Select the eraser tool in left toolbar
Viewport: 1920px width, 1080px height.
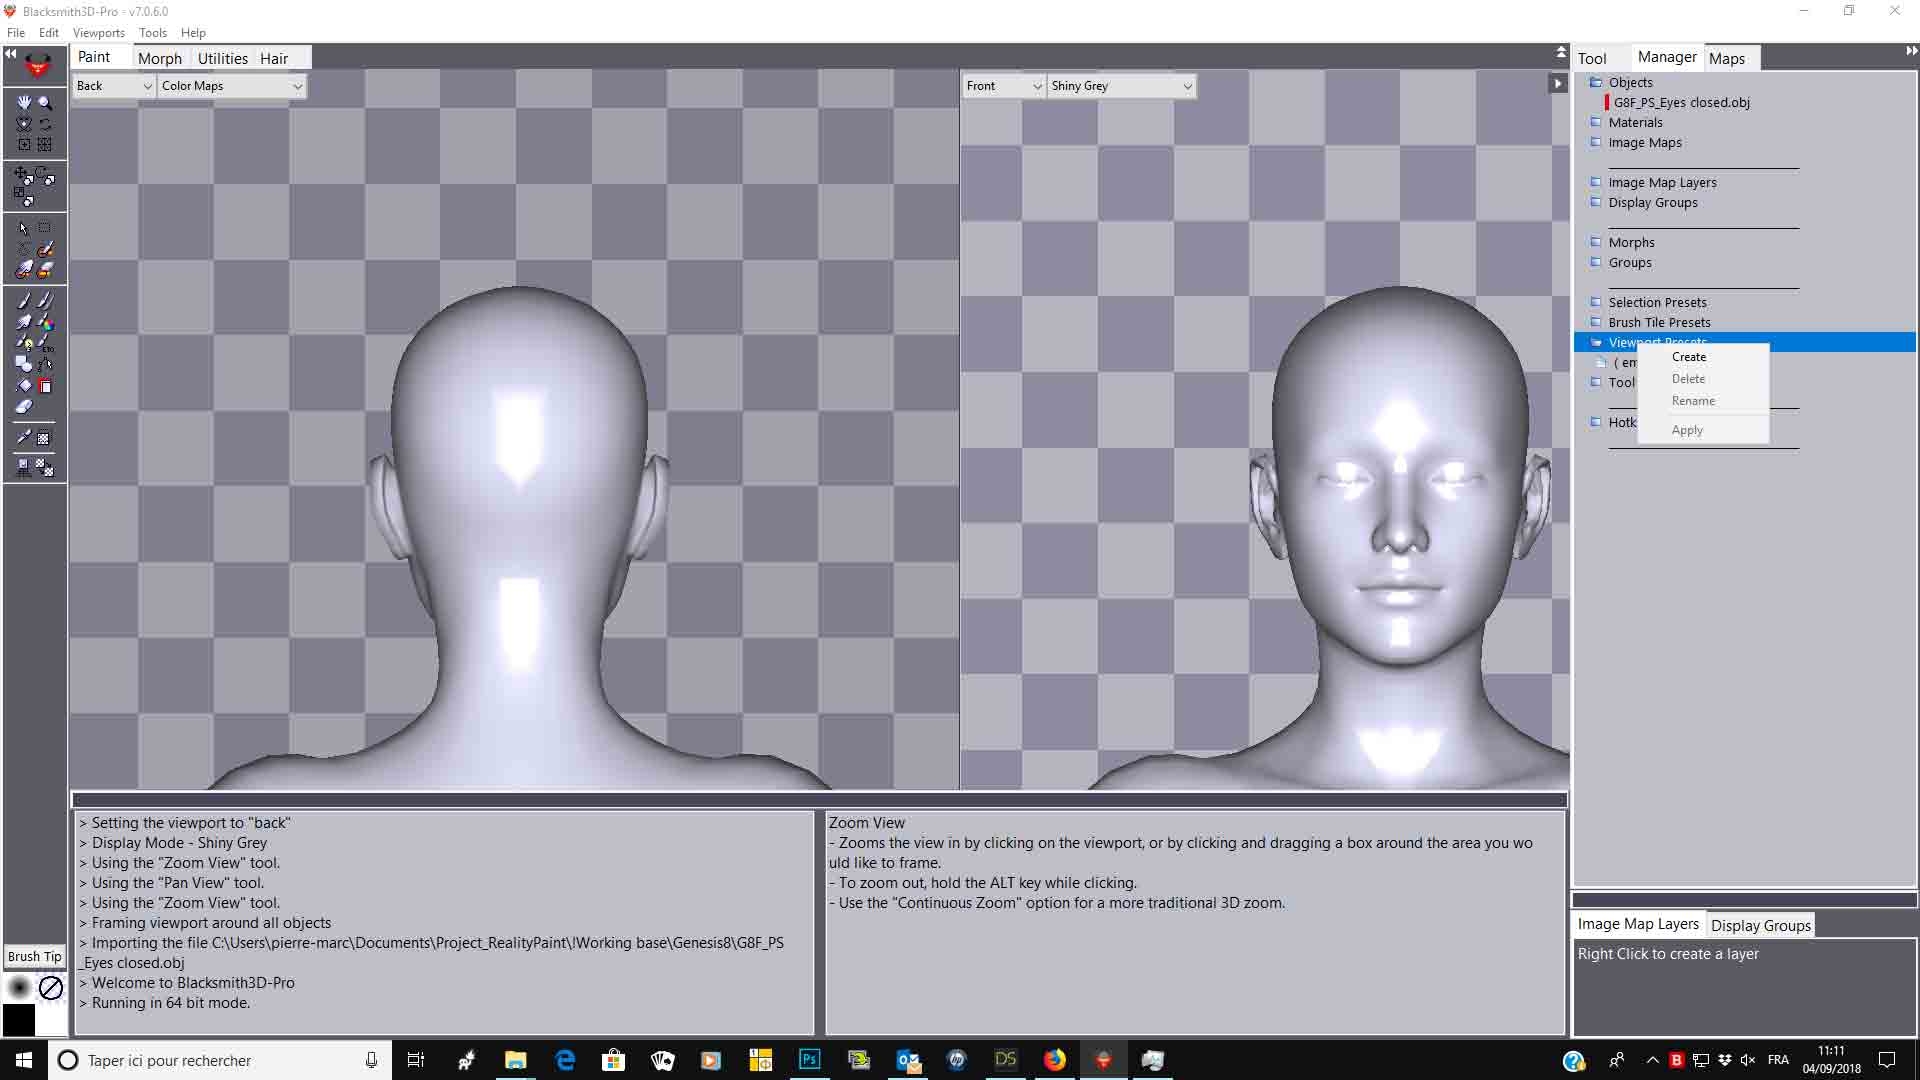pos(24,407)
